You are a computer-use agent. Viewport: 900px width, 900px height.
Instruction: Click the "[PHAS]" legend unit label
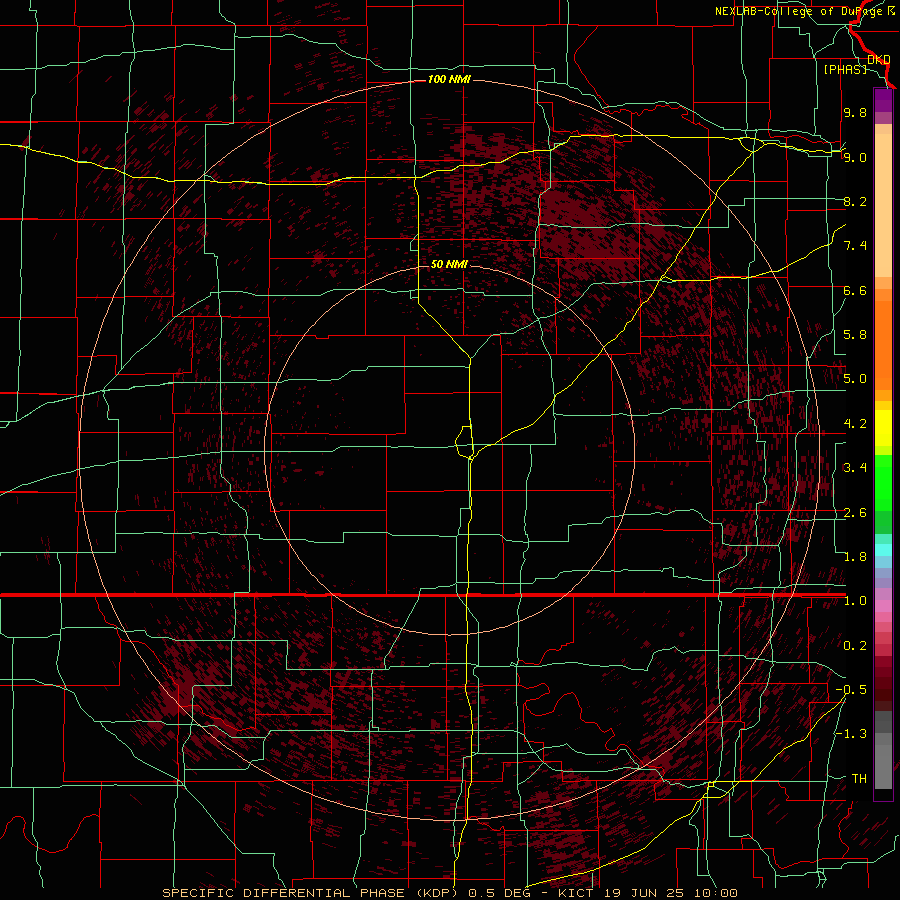click(845, 69)
